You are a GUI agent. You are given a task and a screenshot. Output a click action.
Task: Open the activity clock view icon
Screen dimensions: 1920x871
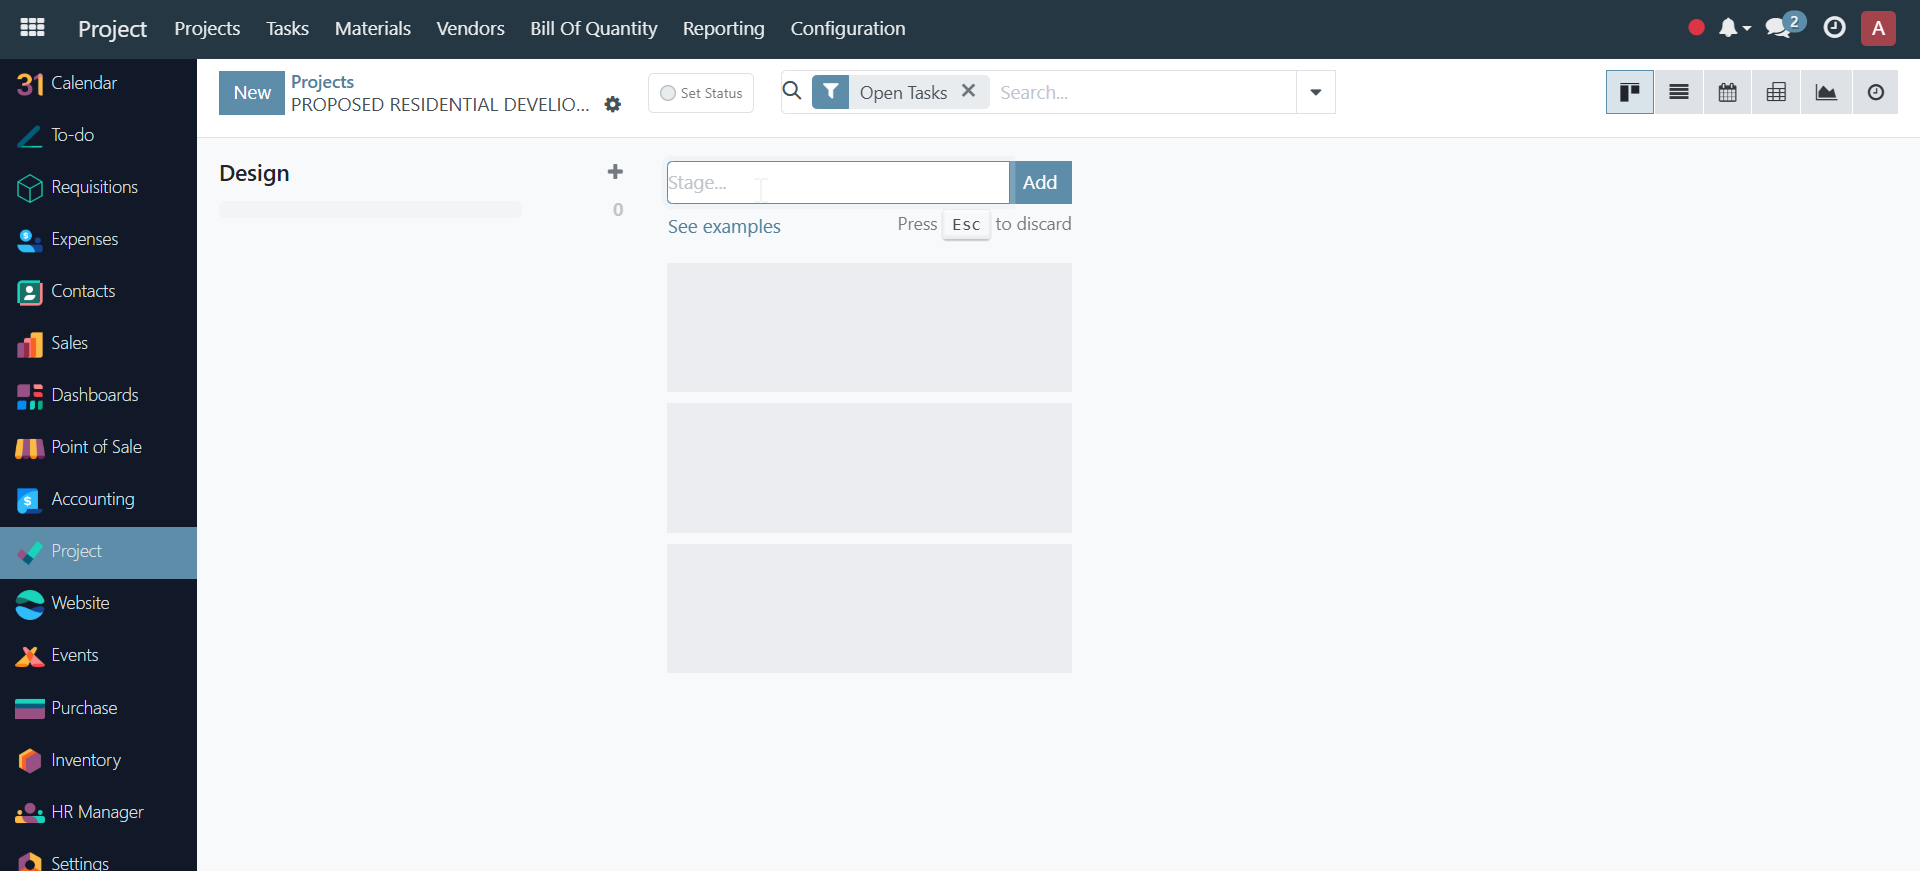tap(1875, 92)
